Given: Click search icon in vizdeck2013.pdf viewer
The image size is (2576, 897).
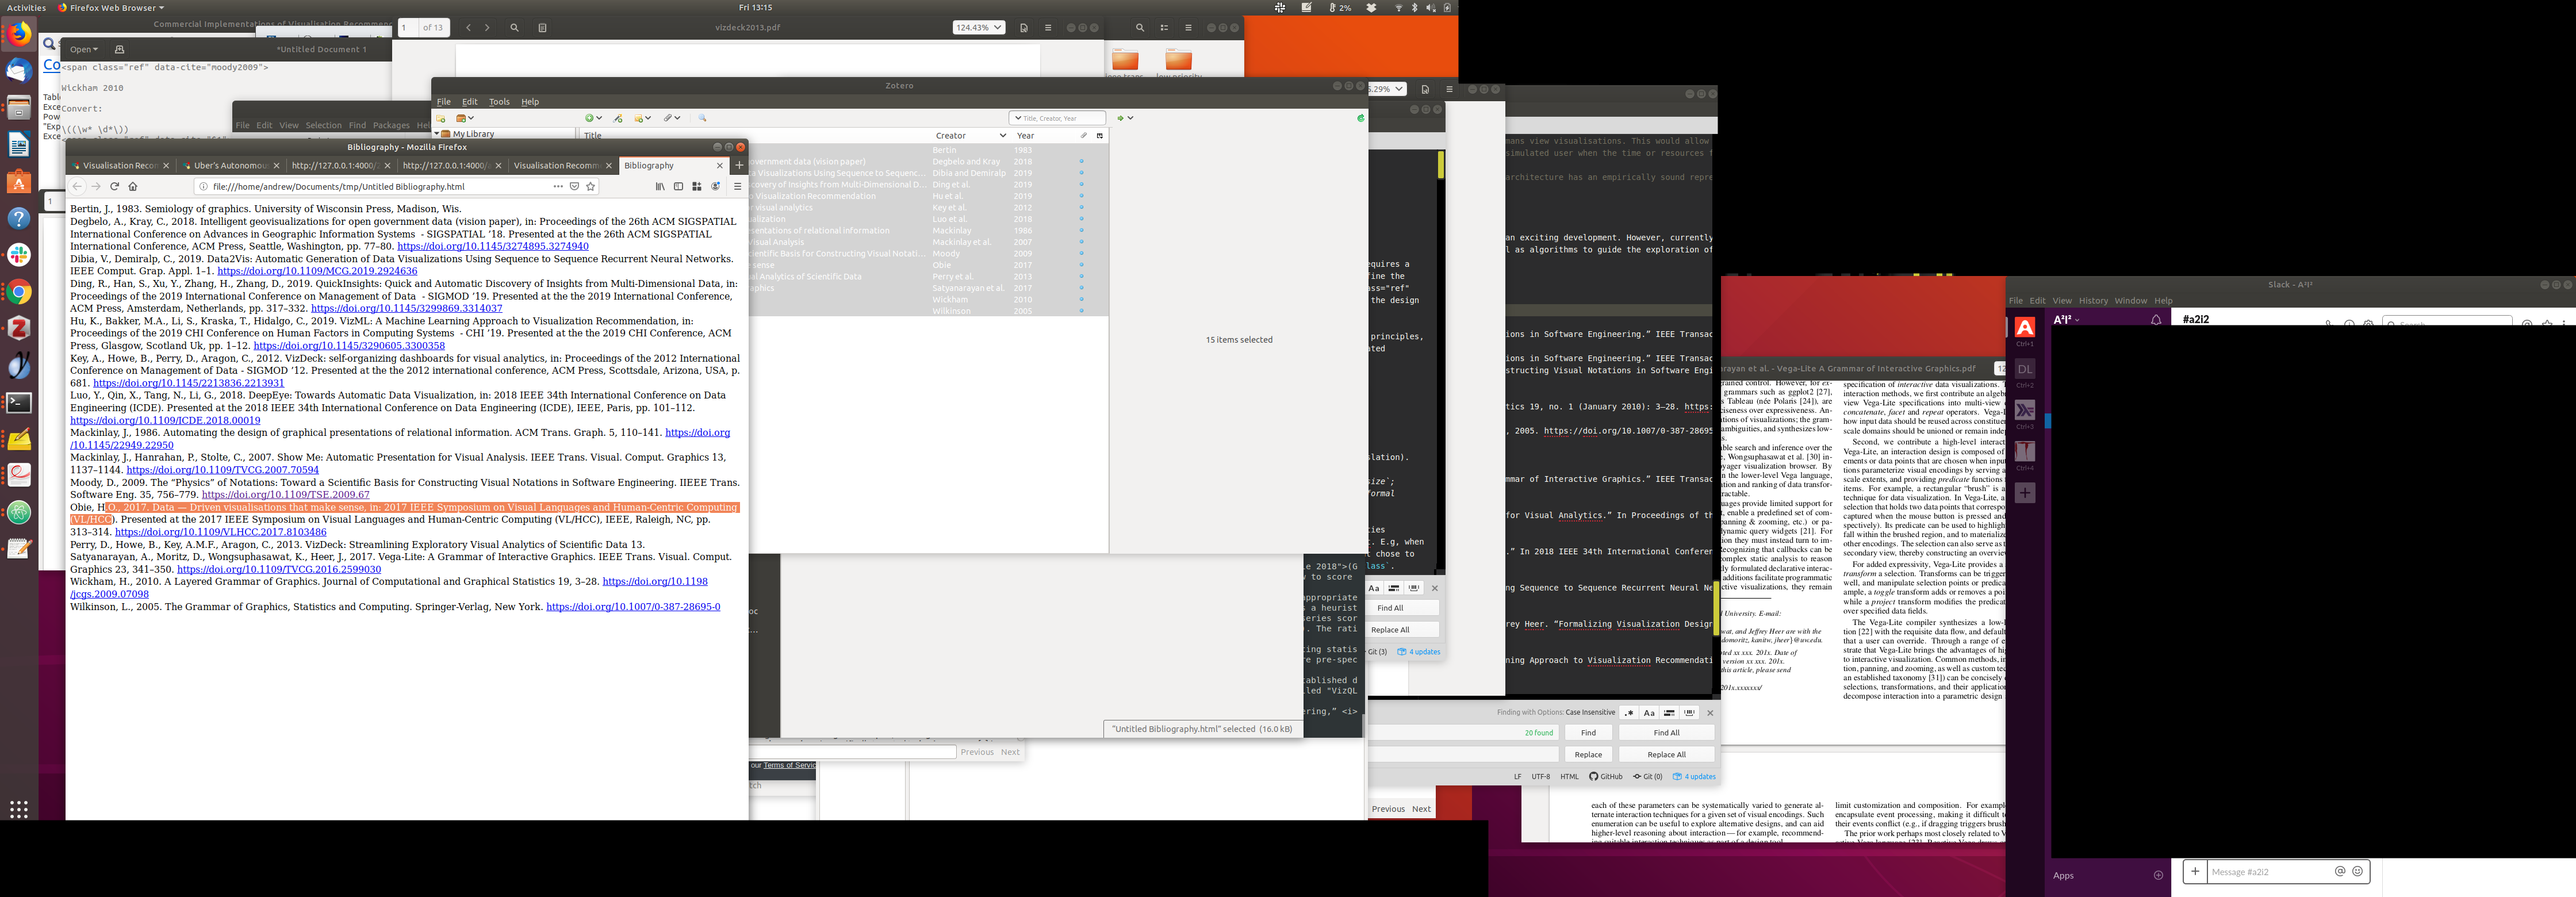Looking at the screenshot, I should click(x=514, y=28).
